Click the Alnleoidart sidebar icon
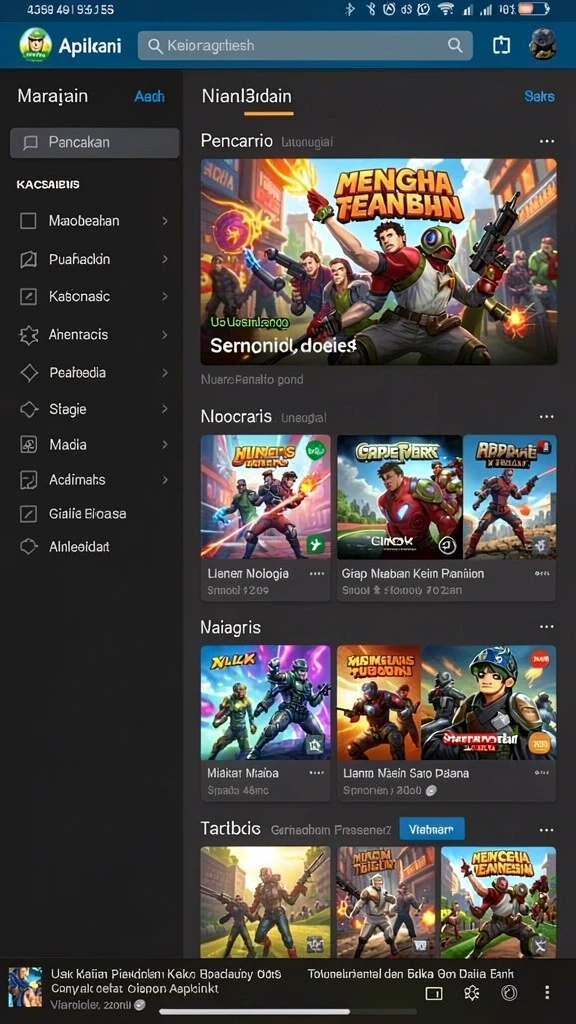This screenshot has height=1024, width=576. pyautogui.click(x=29, y=547)
